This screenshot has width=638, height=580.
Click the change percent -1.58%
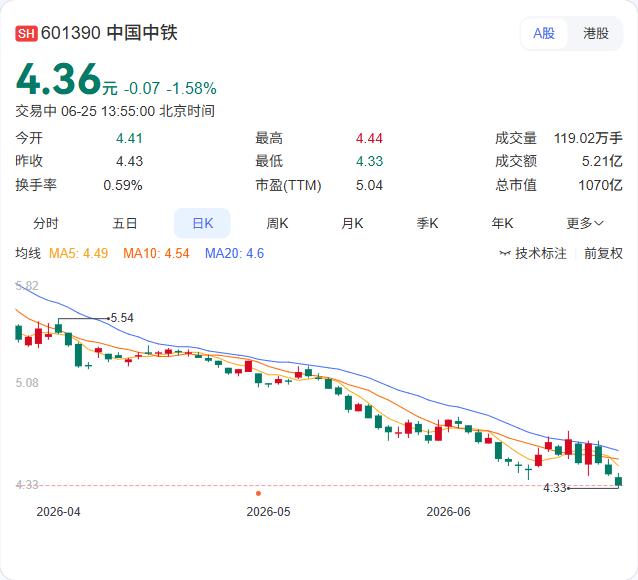click(x=191, y=88)
